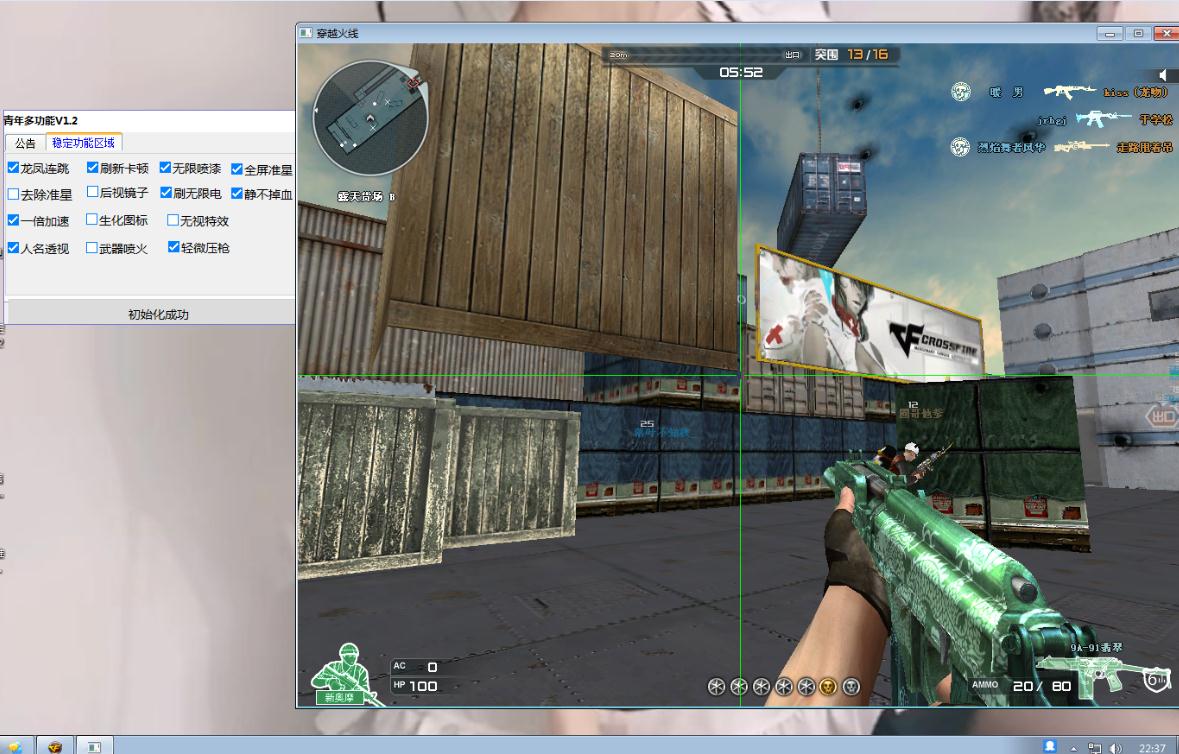Toggle the 龙凤连跳 checkbox
The height and width of the screenshot is (754, 1179).
pos(13,168)
